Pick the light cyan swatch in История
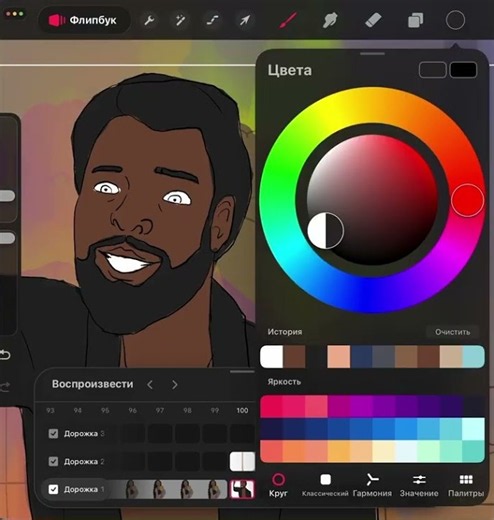 (x=474, y=357)
